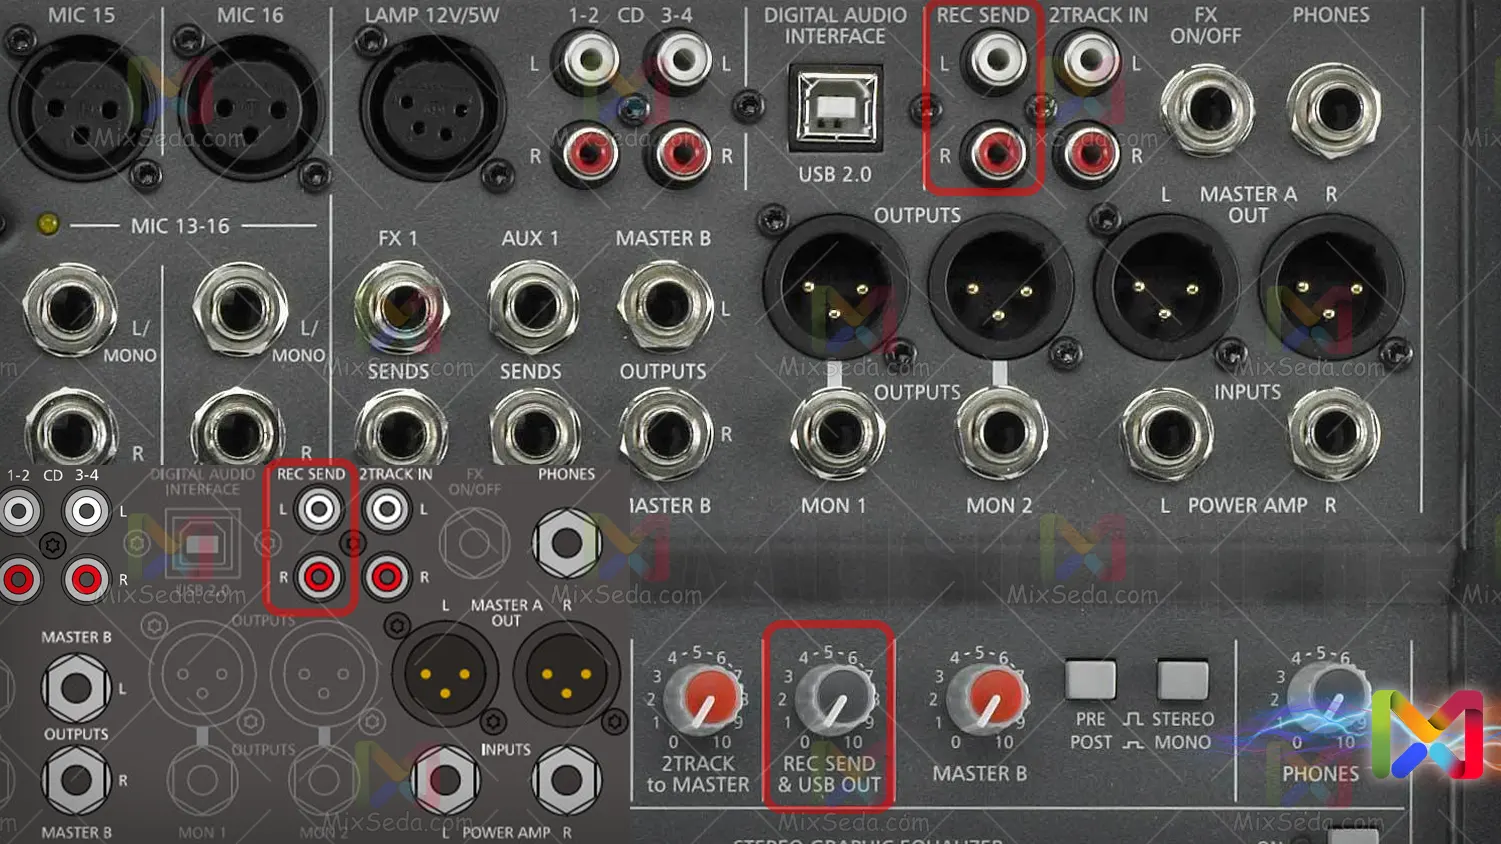Click the red MASTER B level knob

pos(986,700)
